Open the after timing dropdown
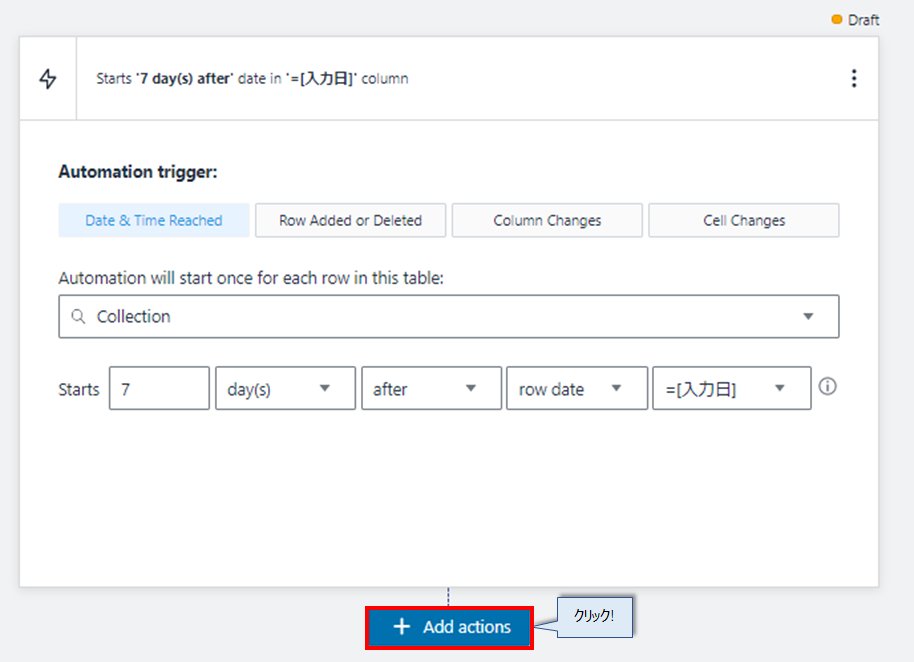Viewport: 914px width, 662px height. 431,389
